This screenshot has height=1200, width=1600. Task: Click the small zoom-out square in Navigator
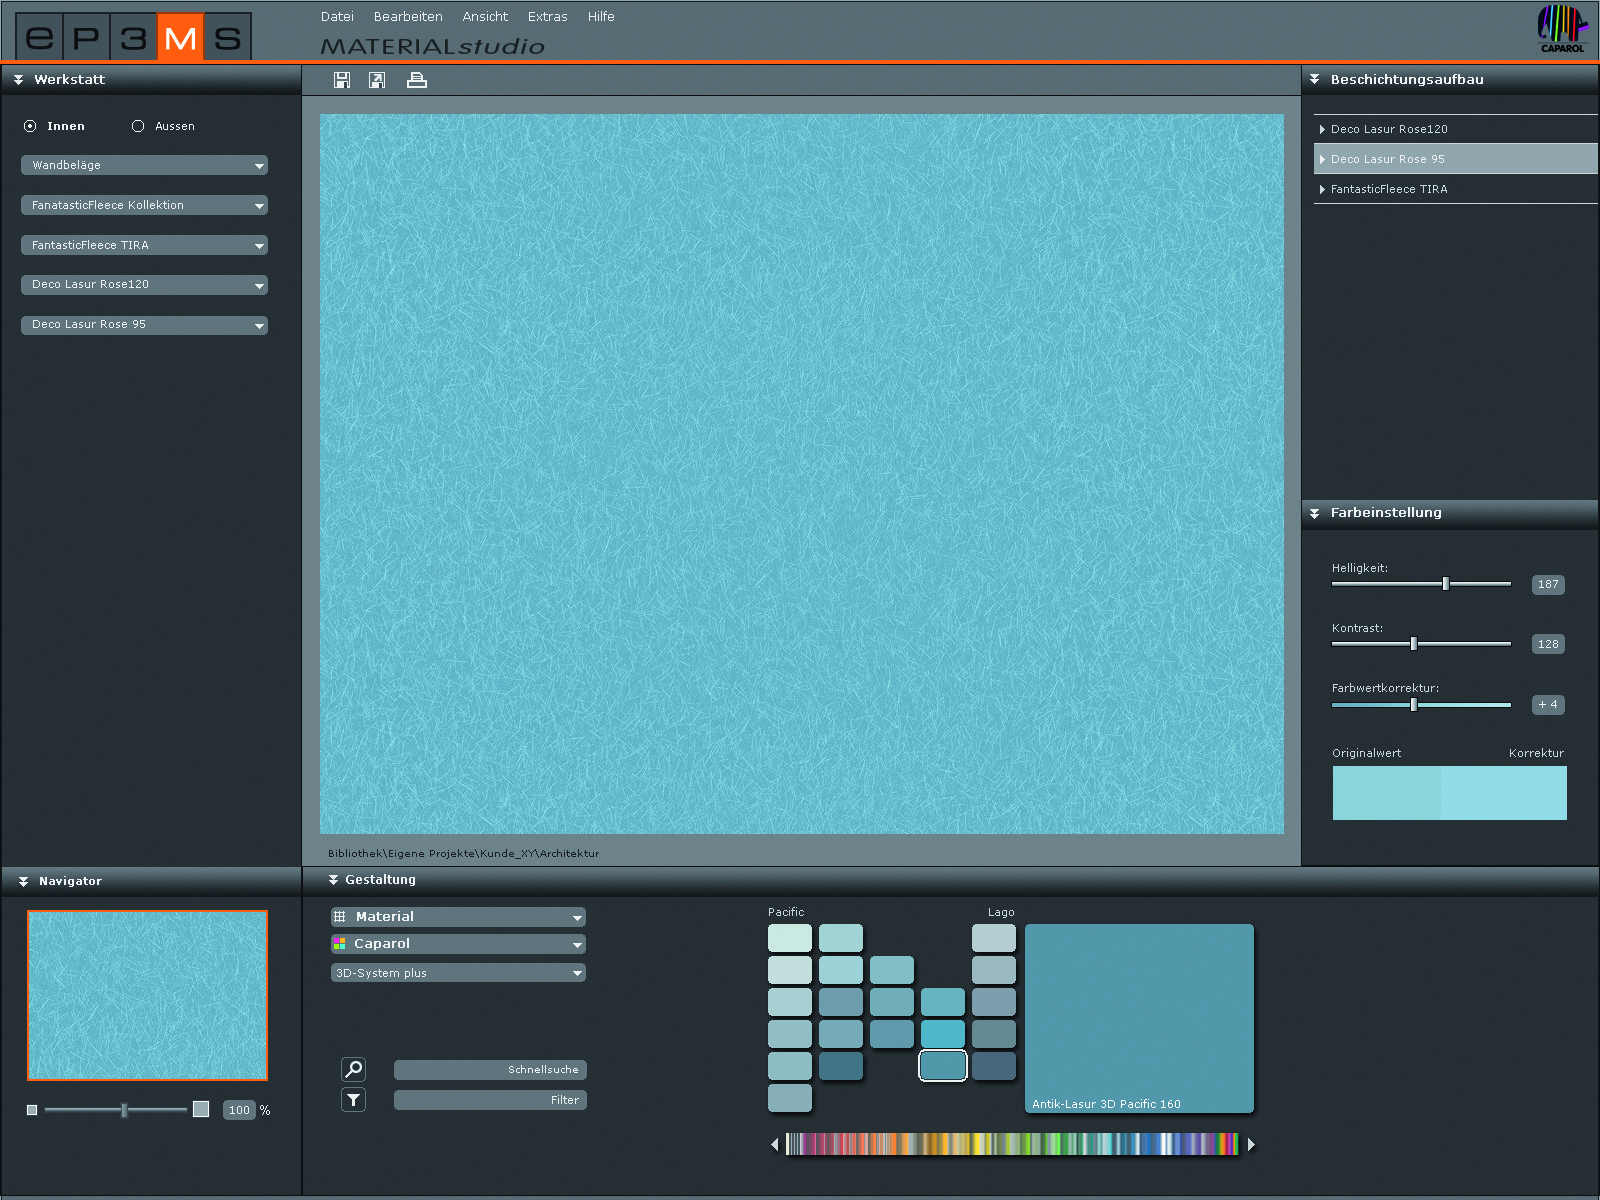pos(32,1110)
